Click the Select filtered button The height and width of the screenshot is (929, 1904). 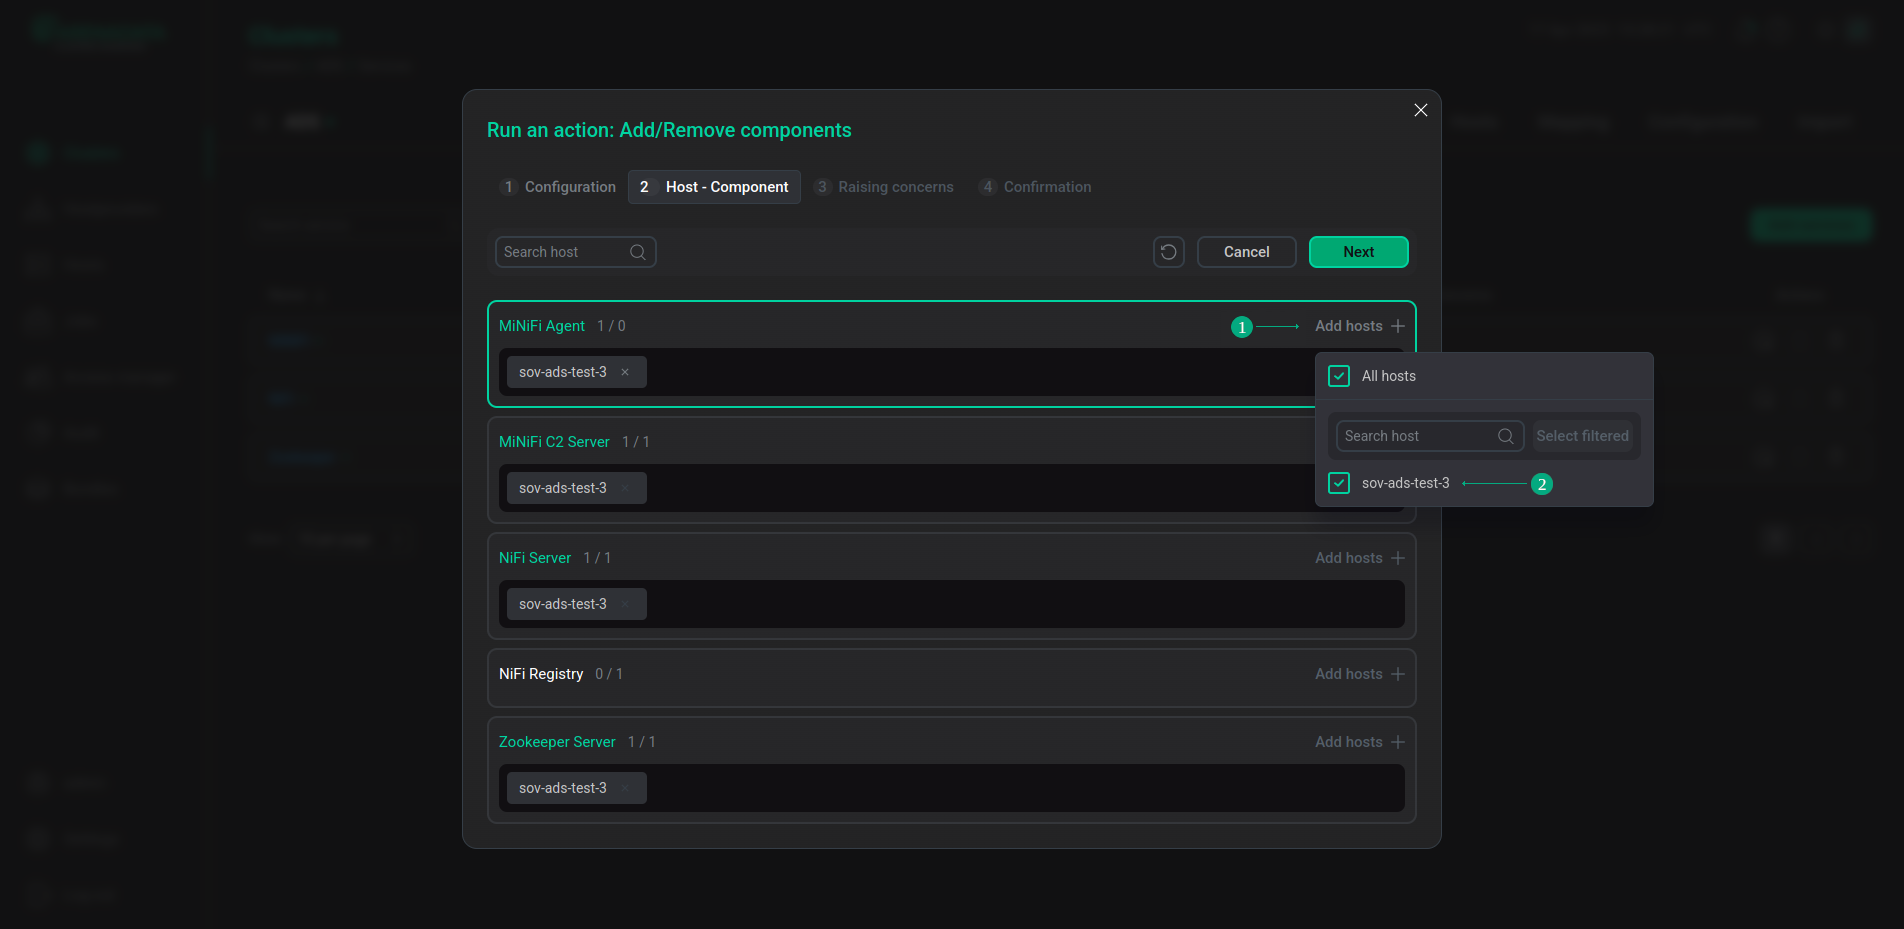tap(1583, 436)
